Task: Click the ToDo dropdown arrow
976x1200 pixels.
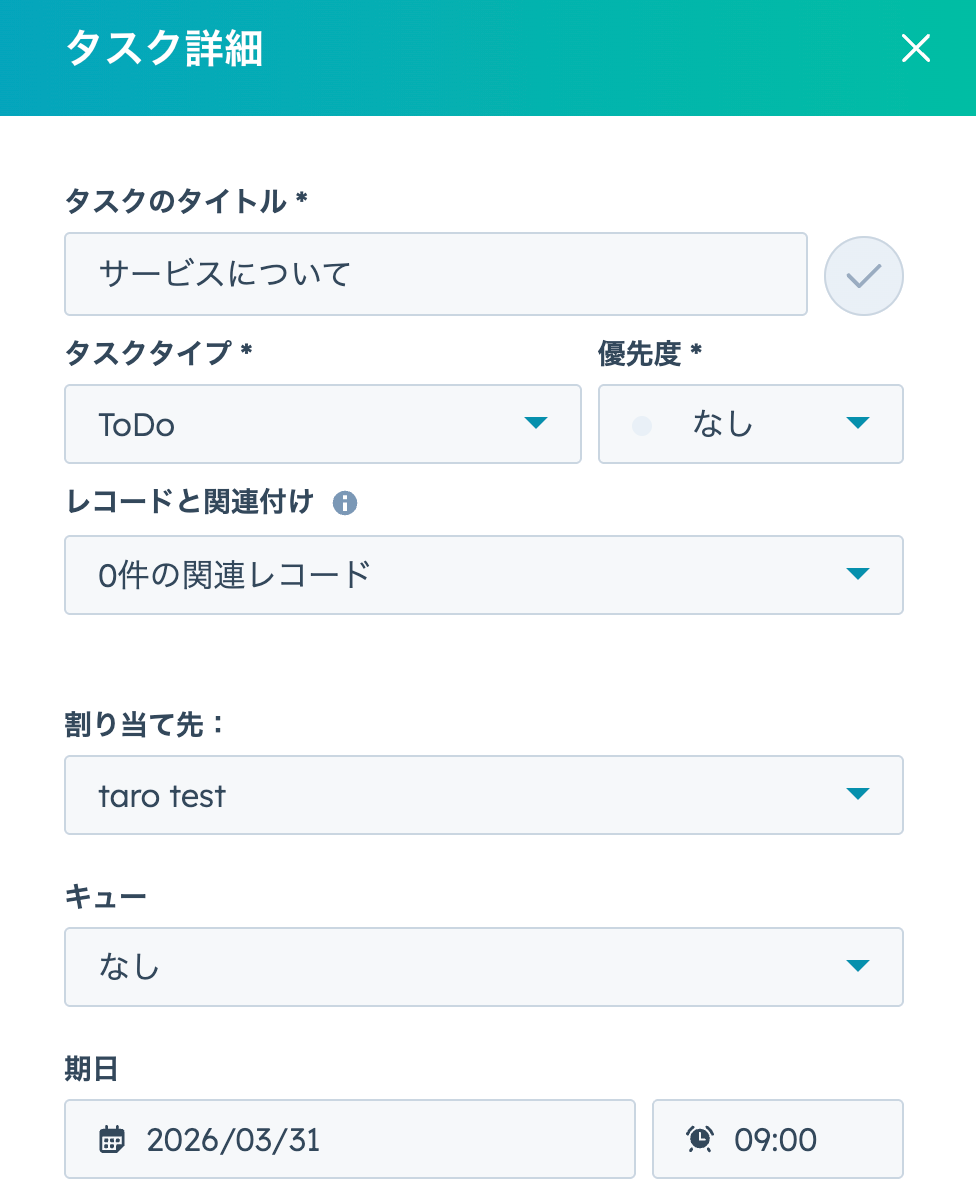Action: (x=536, y=423)
